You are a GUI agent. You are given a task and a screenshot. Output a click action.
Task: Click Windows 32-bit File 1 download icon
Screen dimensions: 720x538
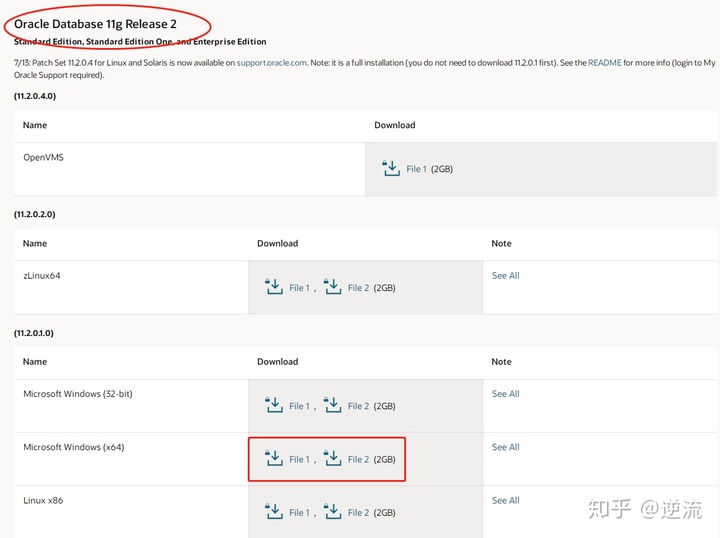pyautogui.click(x=274, y=405)
